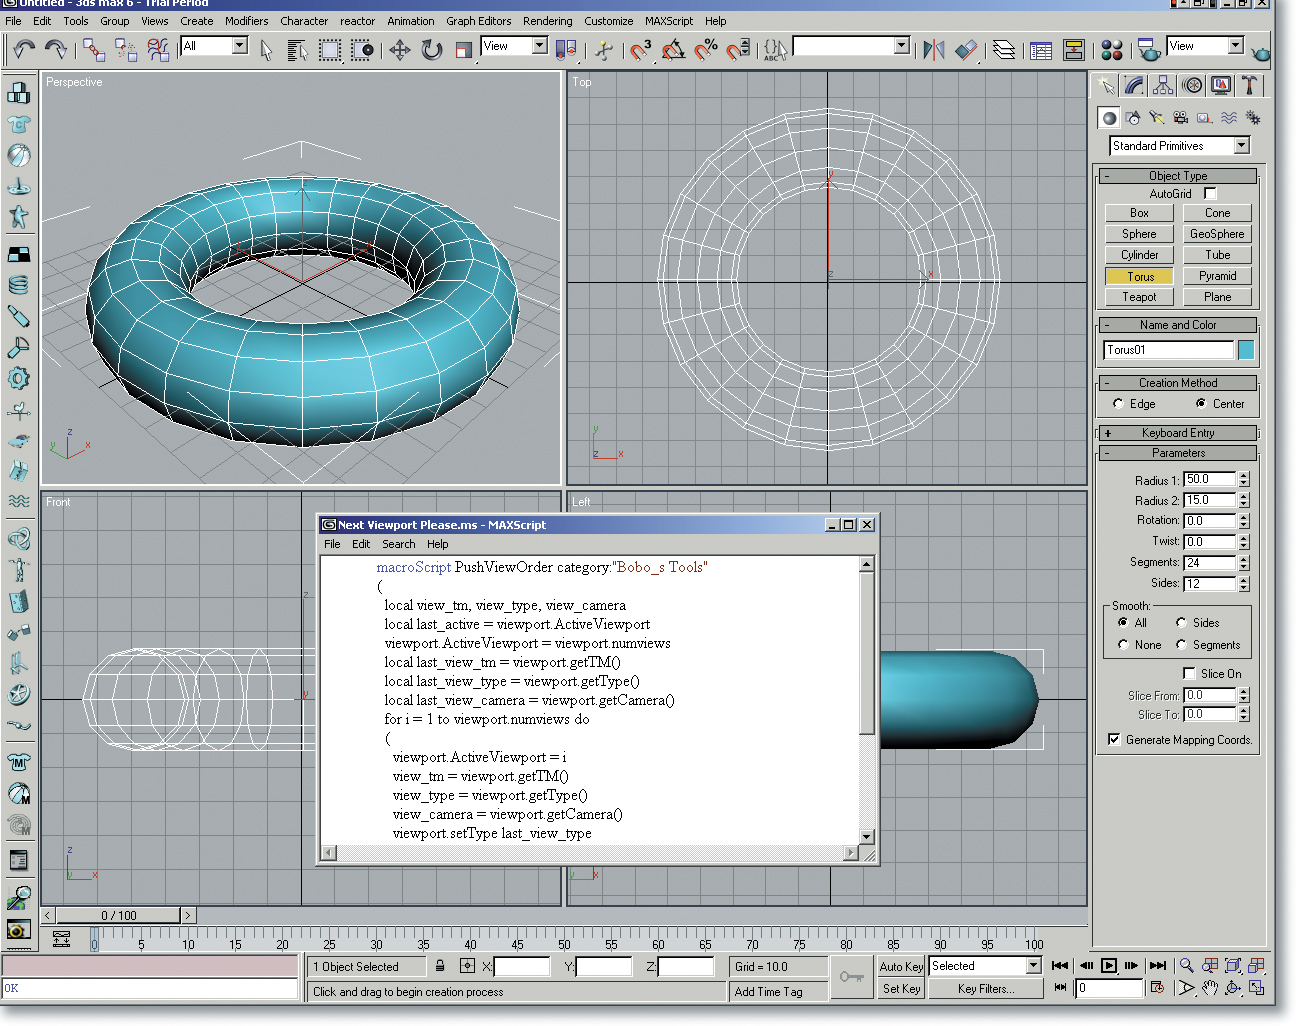
Task: Open the Rendering menu
Action: coord(548,21)
